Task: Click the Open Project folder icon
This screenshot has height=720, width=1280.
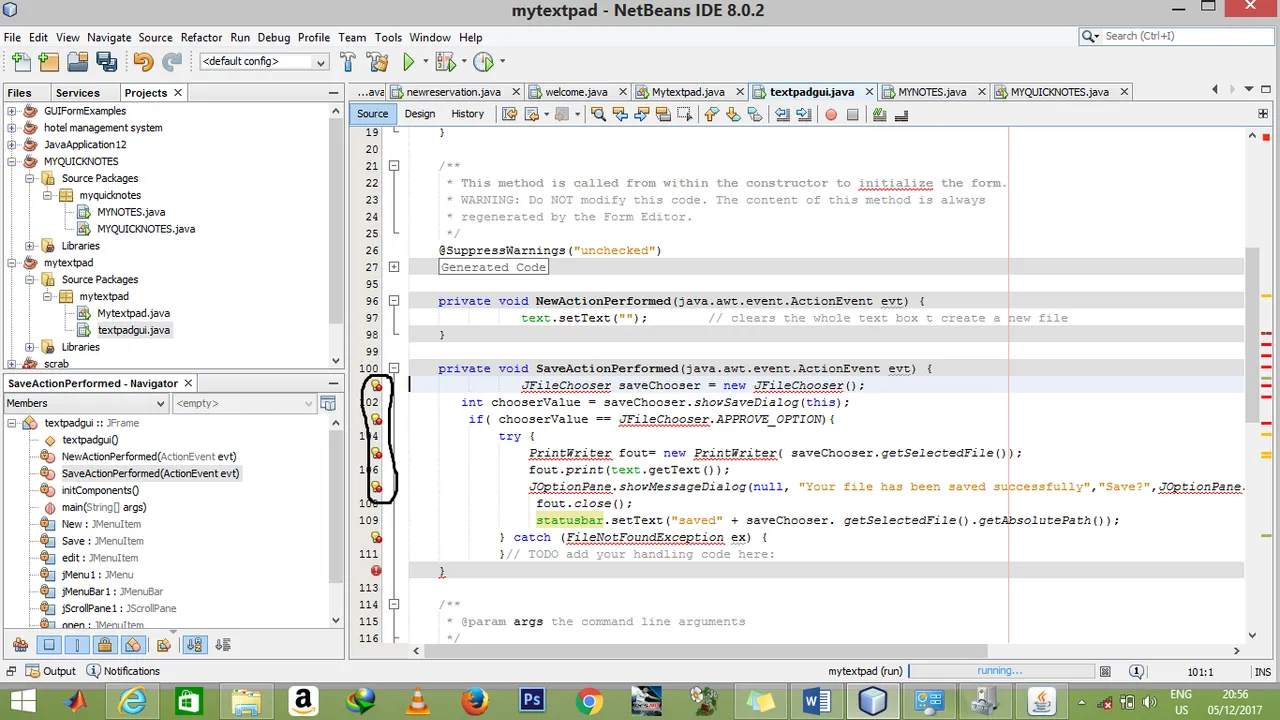Action: [77, 62]
